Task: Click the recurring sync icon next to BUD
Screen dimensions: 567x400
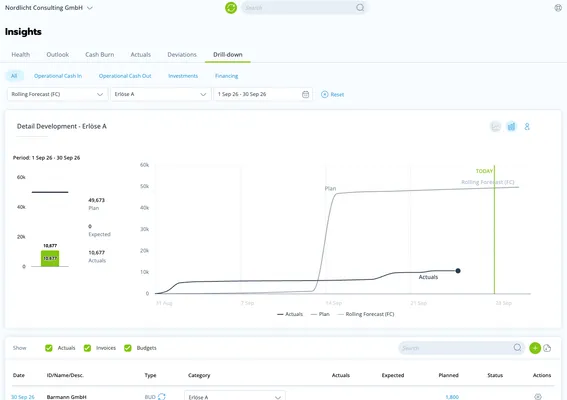Action: point(162,397)
